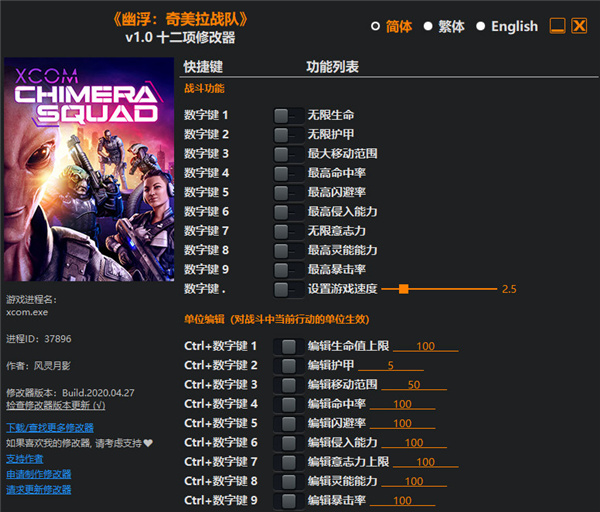
Task: Turn on 编辑闪避率 switch
Action: 289,424
